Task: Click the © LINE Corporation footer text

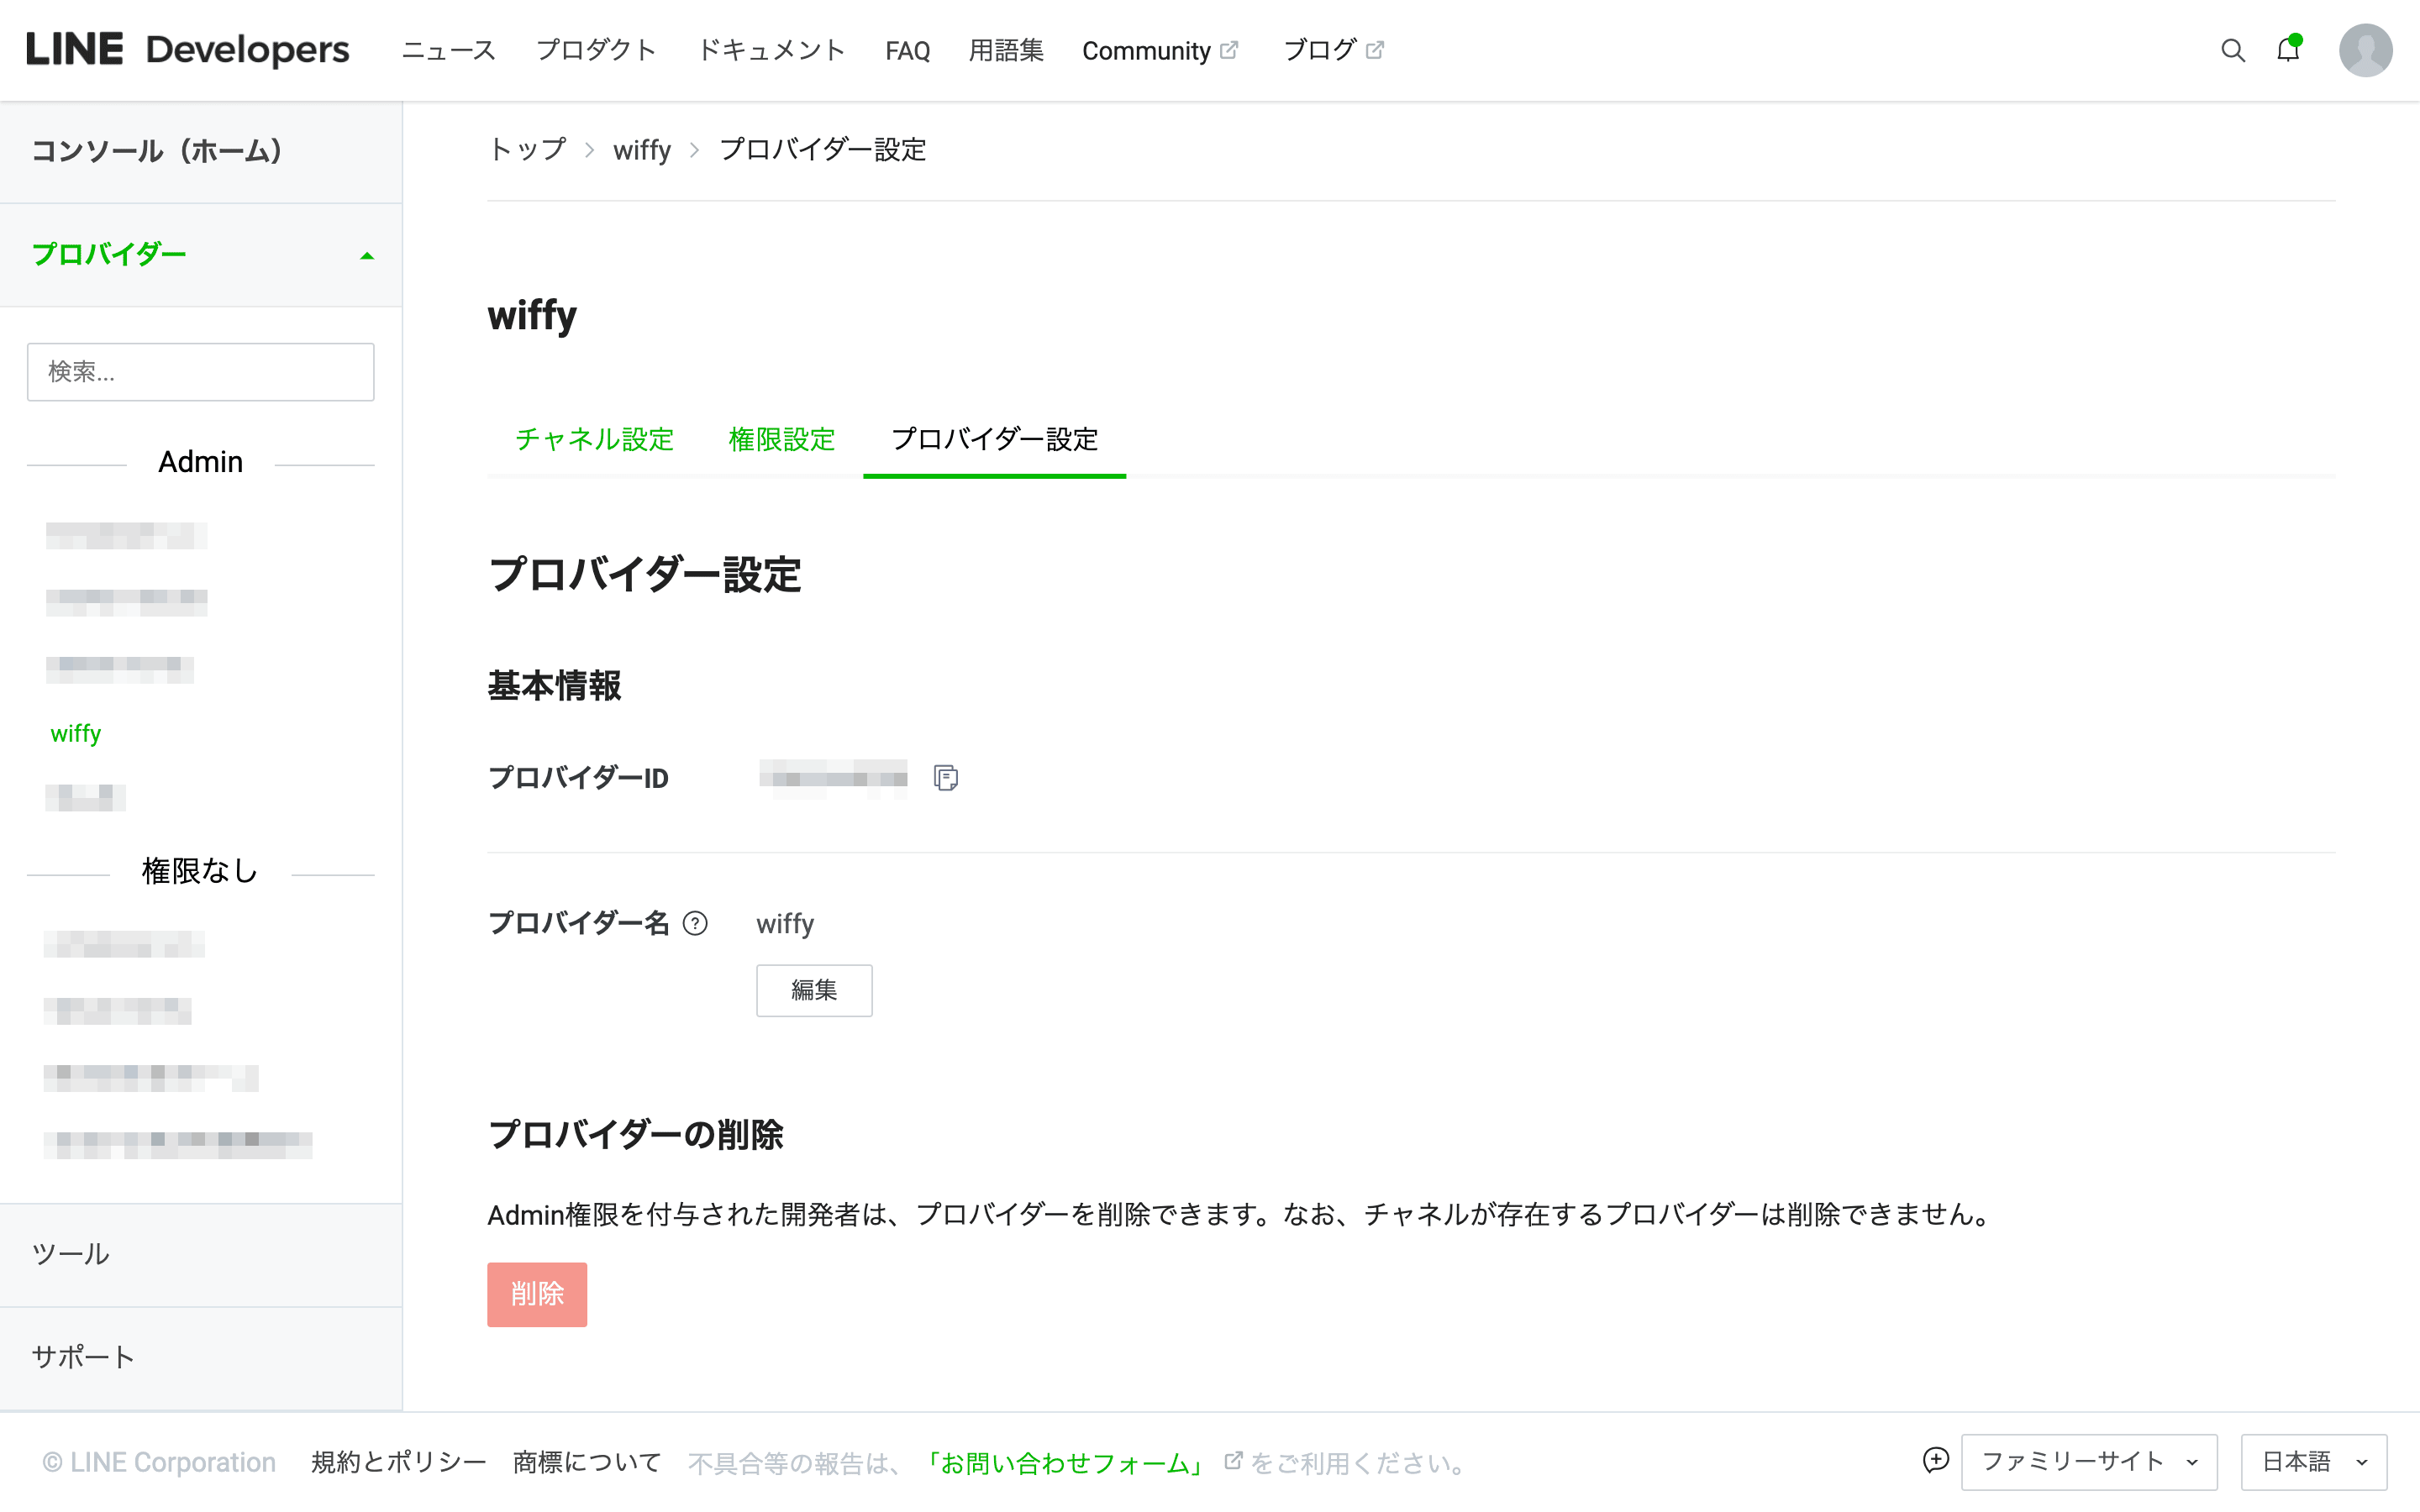Action: pyautogui.click(x=159, y=1462)
